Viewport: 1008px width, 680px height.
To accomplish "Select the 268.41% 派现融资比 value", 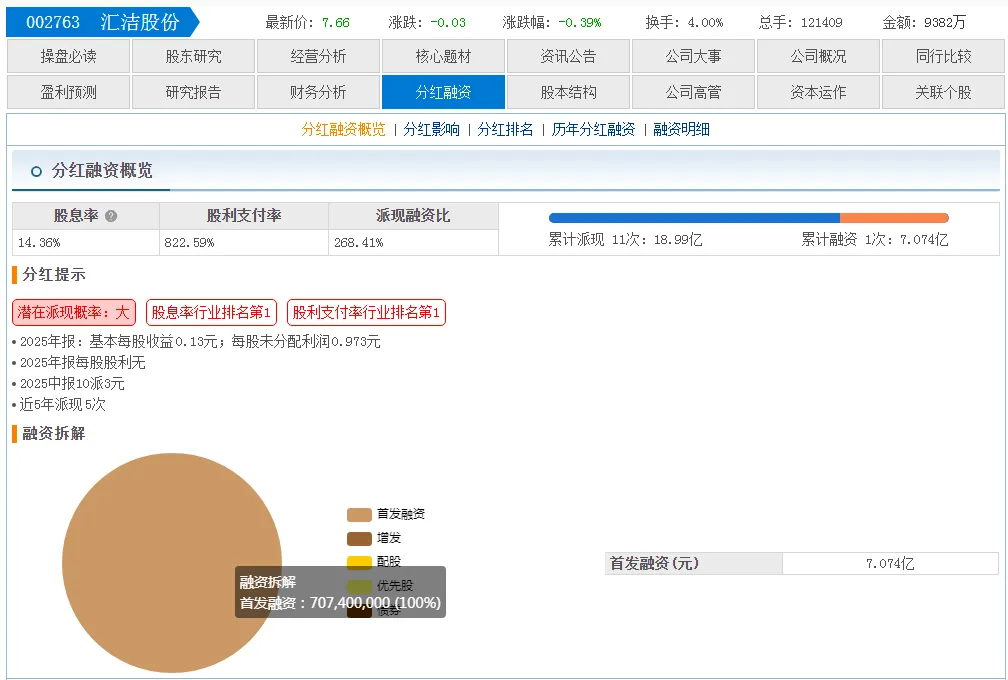I will click(x=359, y=242).
